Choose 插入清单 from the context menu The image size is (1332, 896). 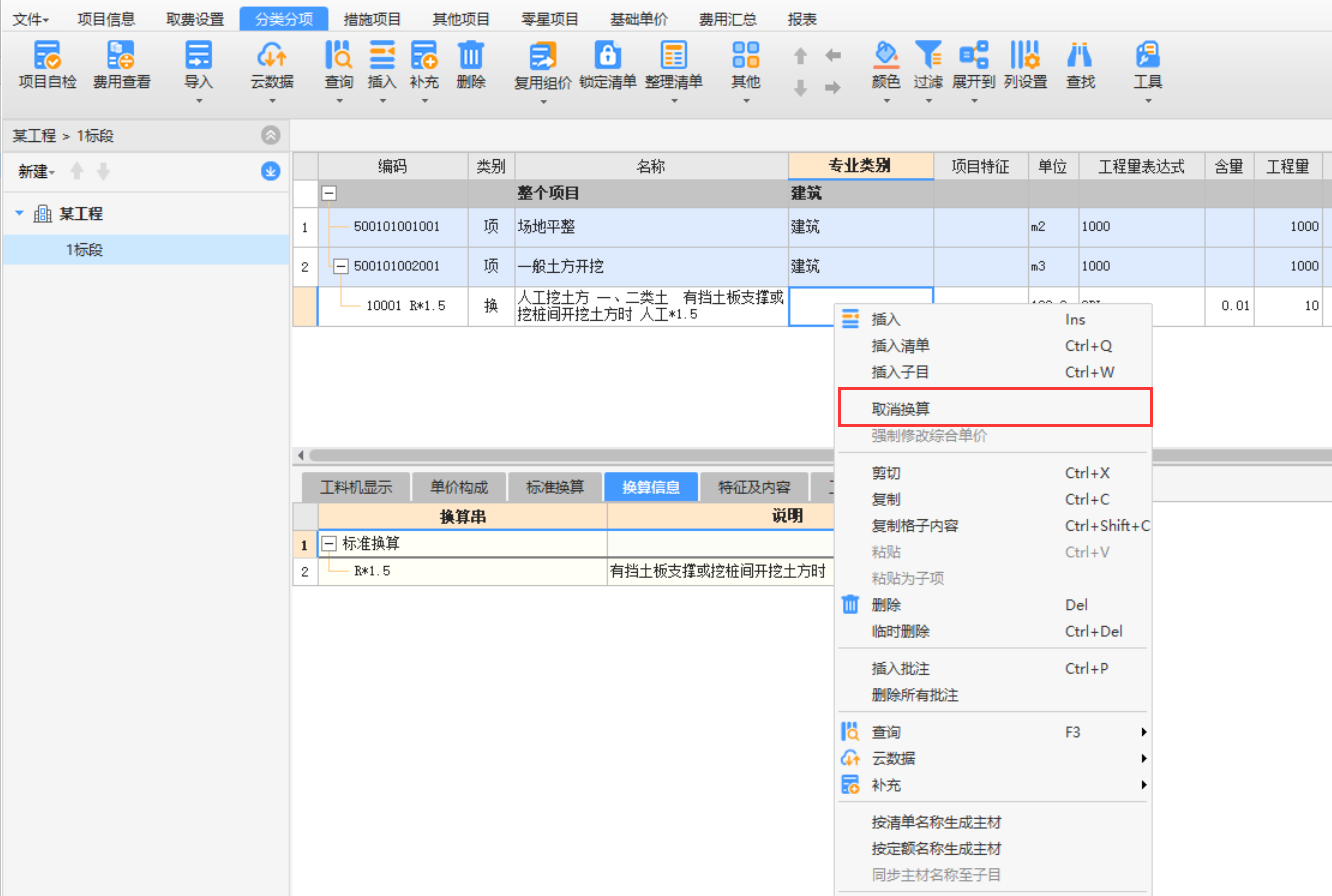pos(900,346)
